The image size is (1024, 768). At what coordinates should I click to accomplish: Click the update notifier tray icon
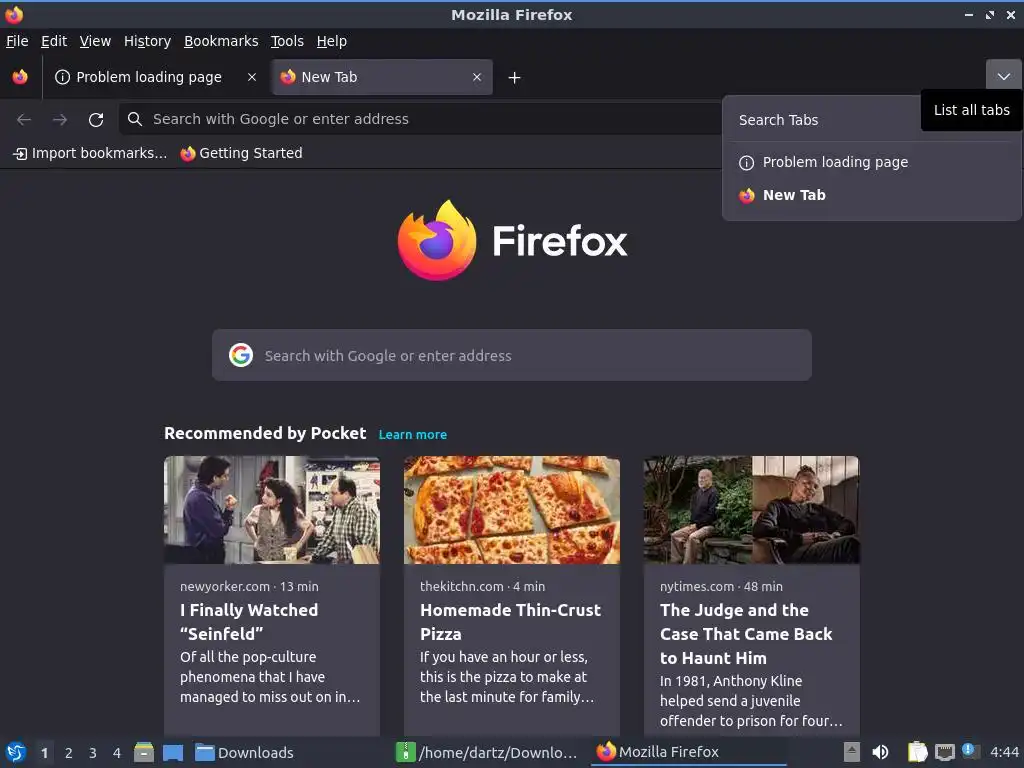point(970,751)
